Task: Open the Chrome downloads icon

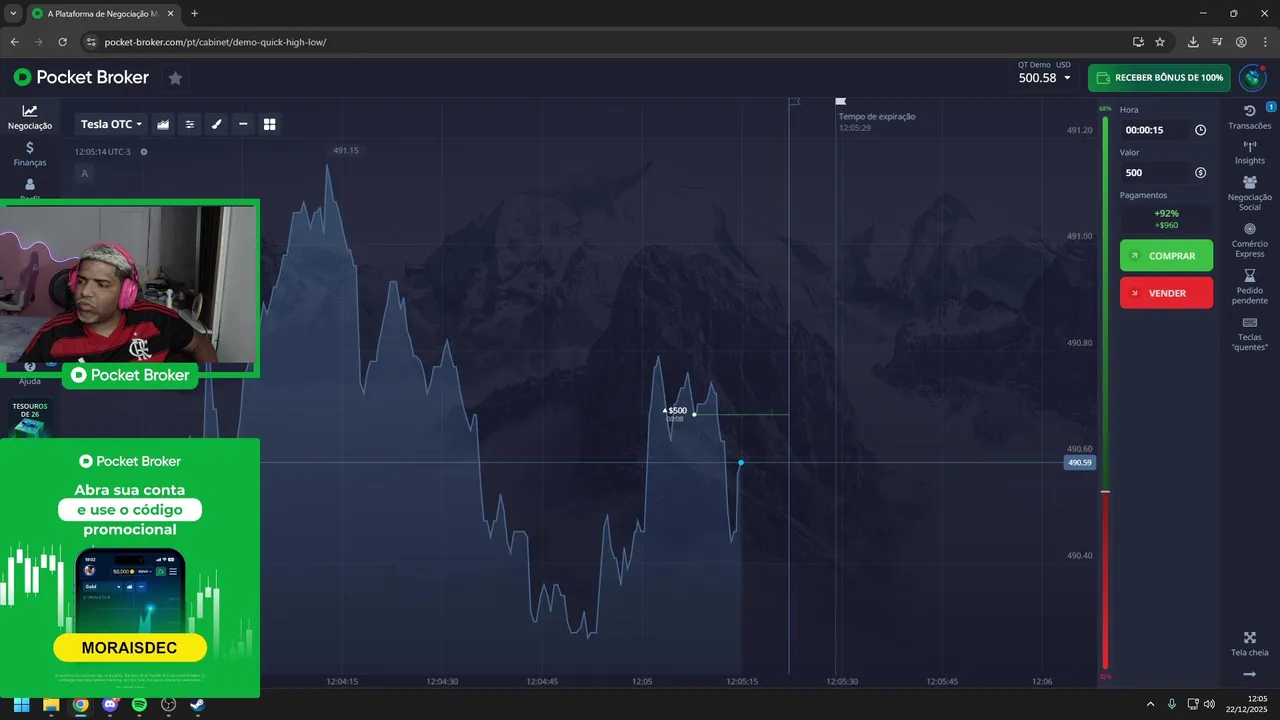Action: tap(1193, 42)
